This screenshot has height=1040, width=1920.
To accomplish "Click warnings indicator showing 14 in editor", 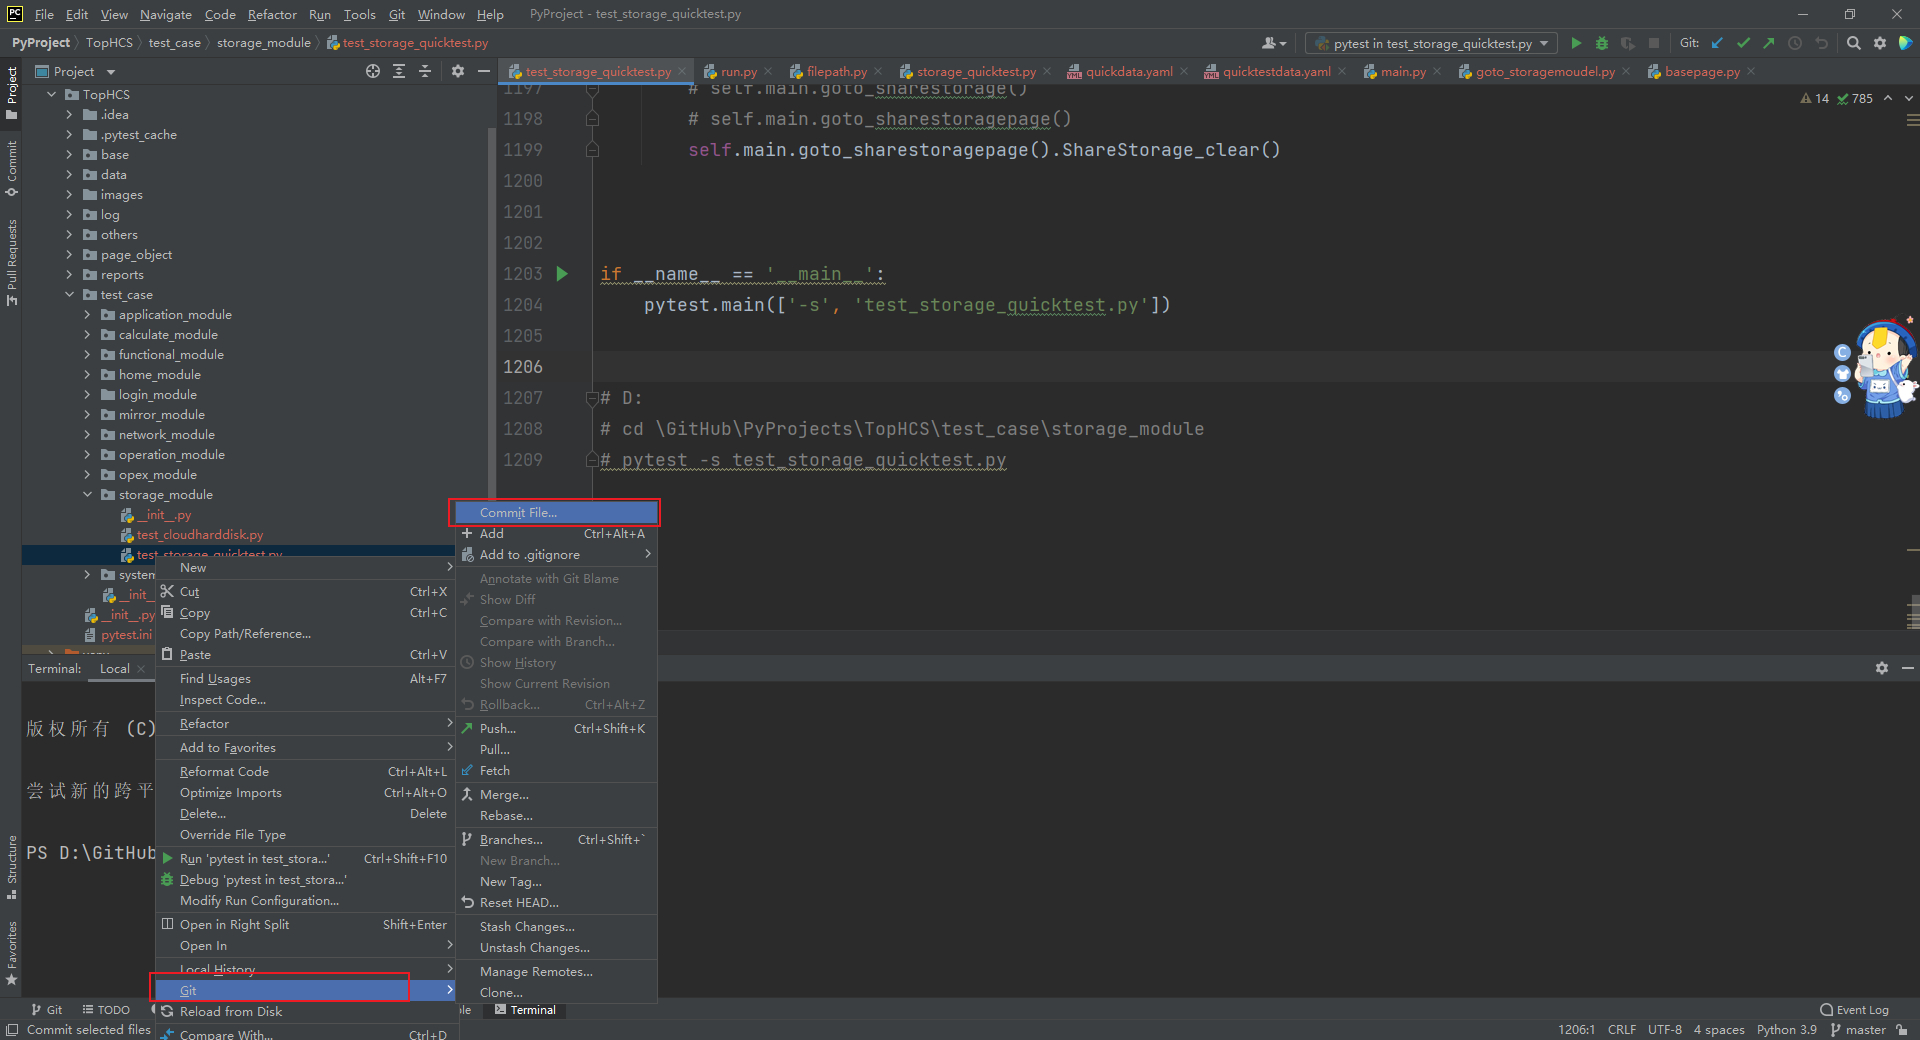I will [x=1815, y=98].
